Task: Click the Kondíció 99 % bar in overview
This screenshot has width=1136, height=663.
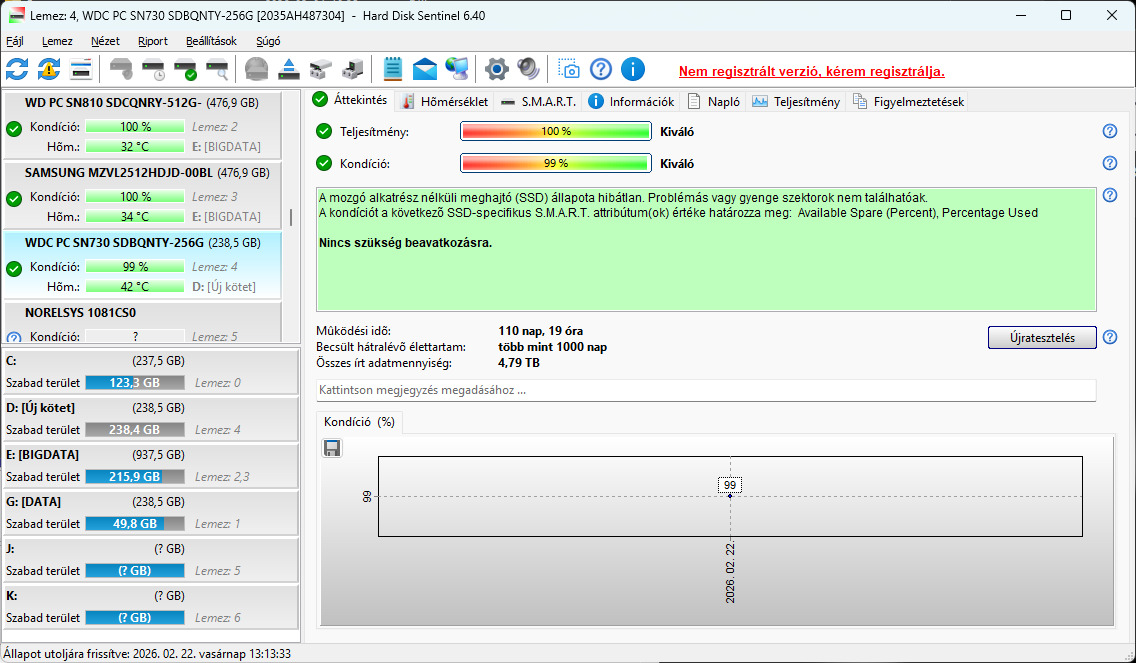Action: [556, 163]
